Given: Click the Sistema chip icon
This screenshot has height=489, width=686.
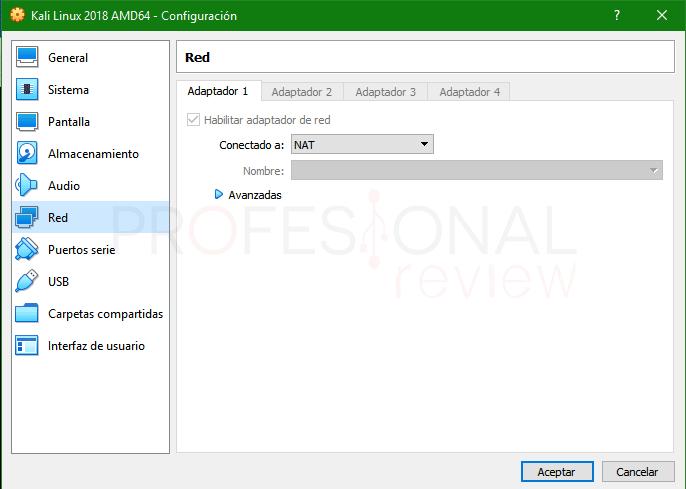Looking at the screenshot, I should pos(27,89).
